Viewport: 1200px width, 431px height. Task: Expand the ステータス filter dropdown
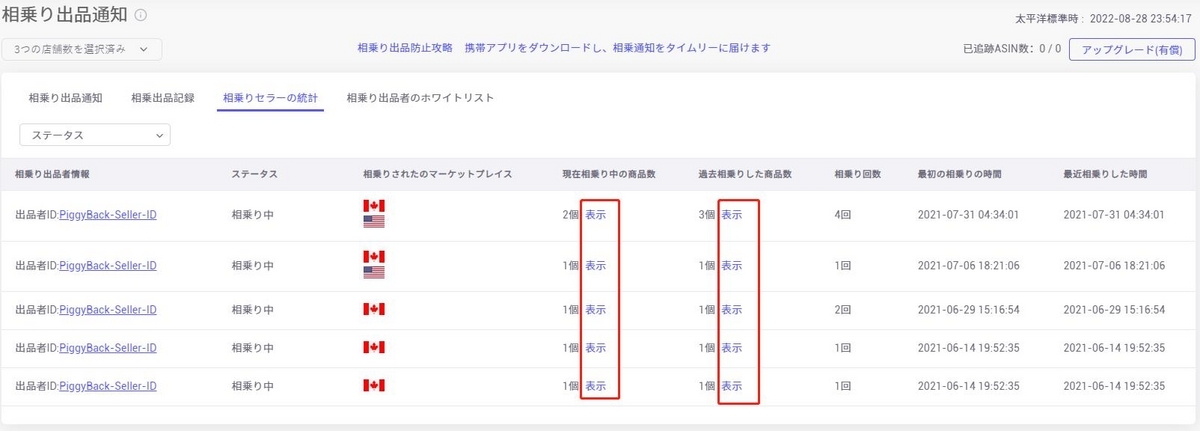[x=95, y=134]
